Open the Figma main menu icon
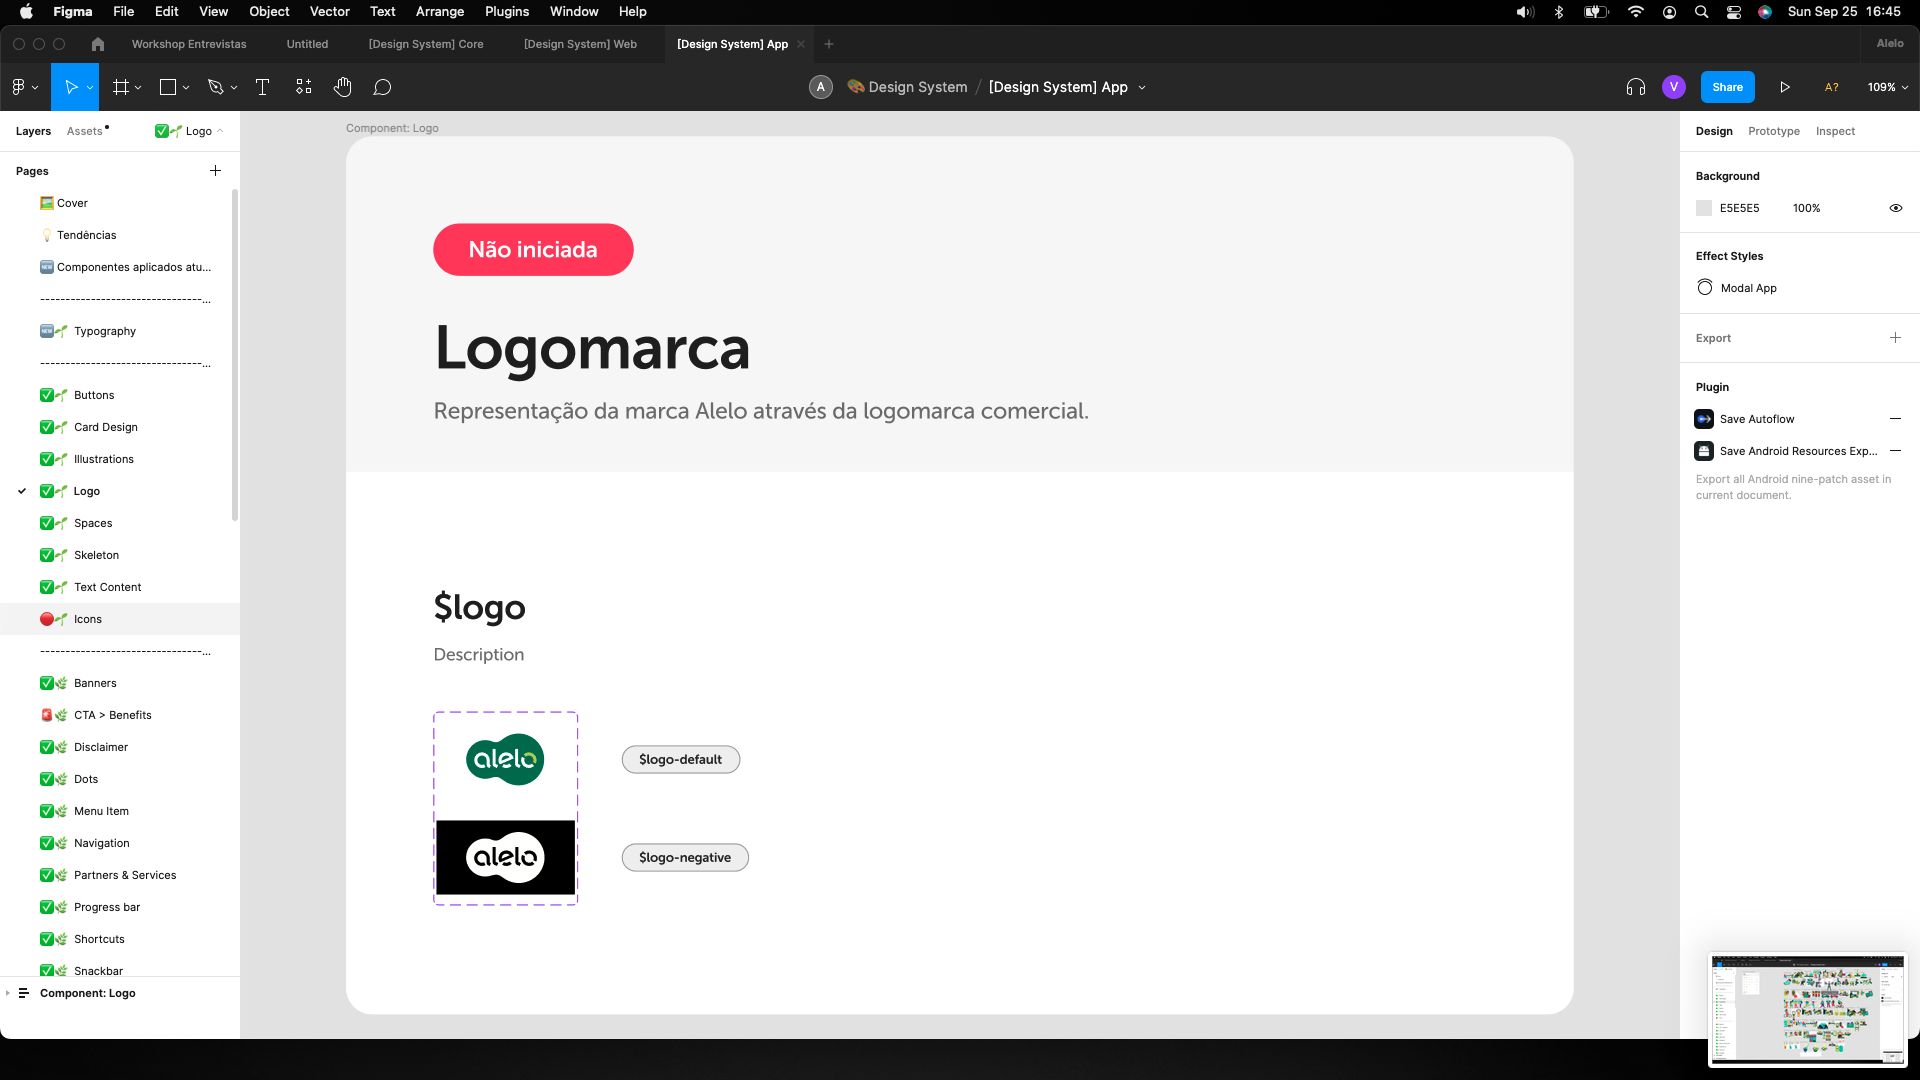 tap(19, 87)
